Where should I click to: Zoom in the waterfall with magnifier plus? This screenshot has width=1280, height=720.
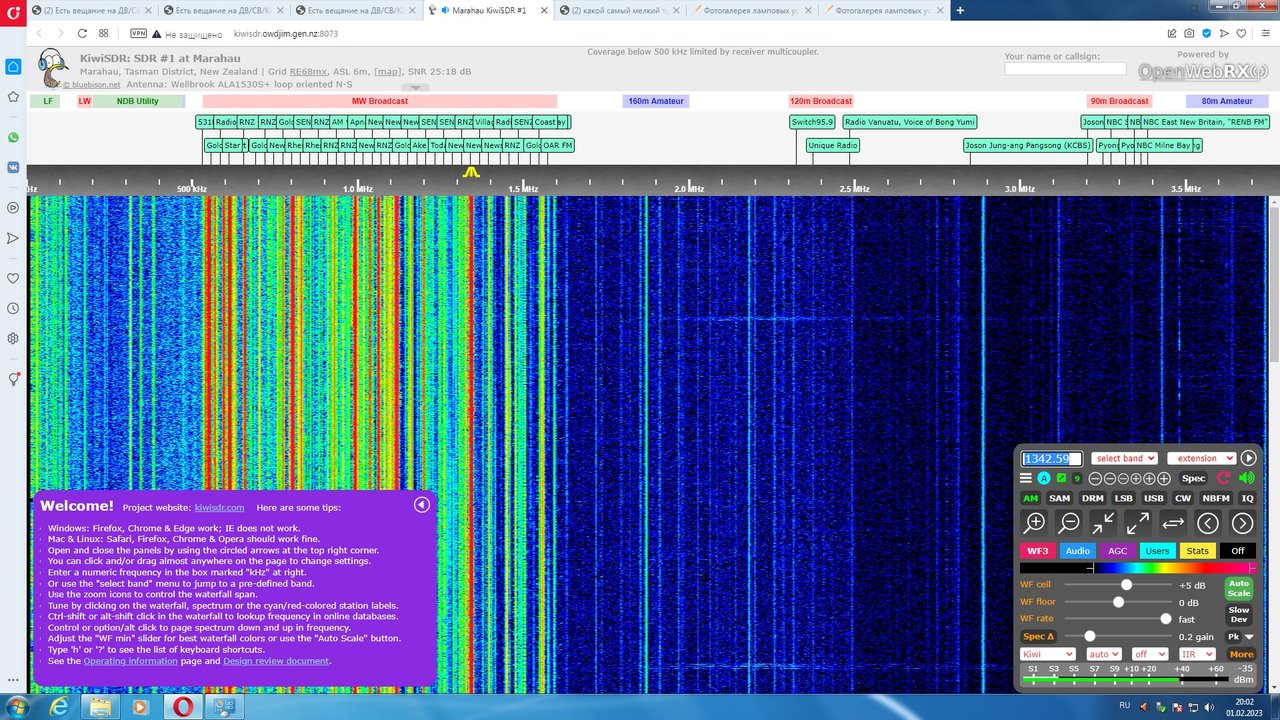1036,522
